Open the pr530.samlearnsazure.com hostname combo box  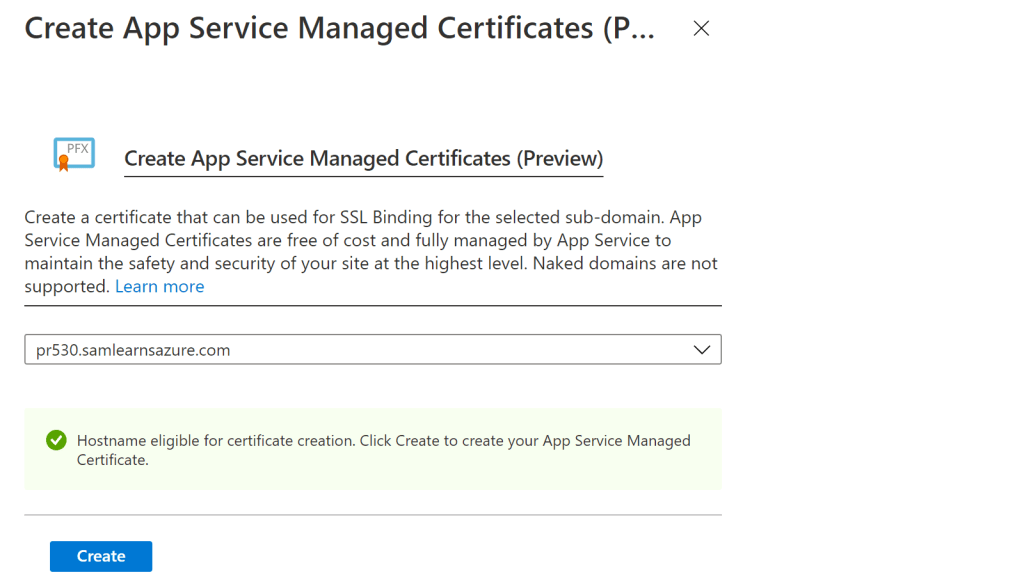click(x=372, y=350)
